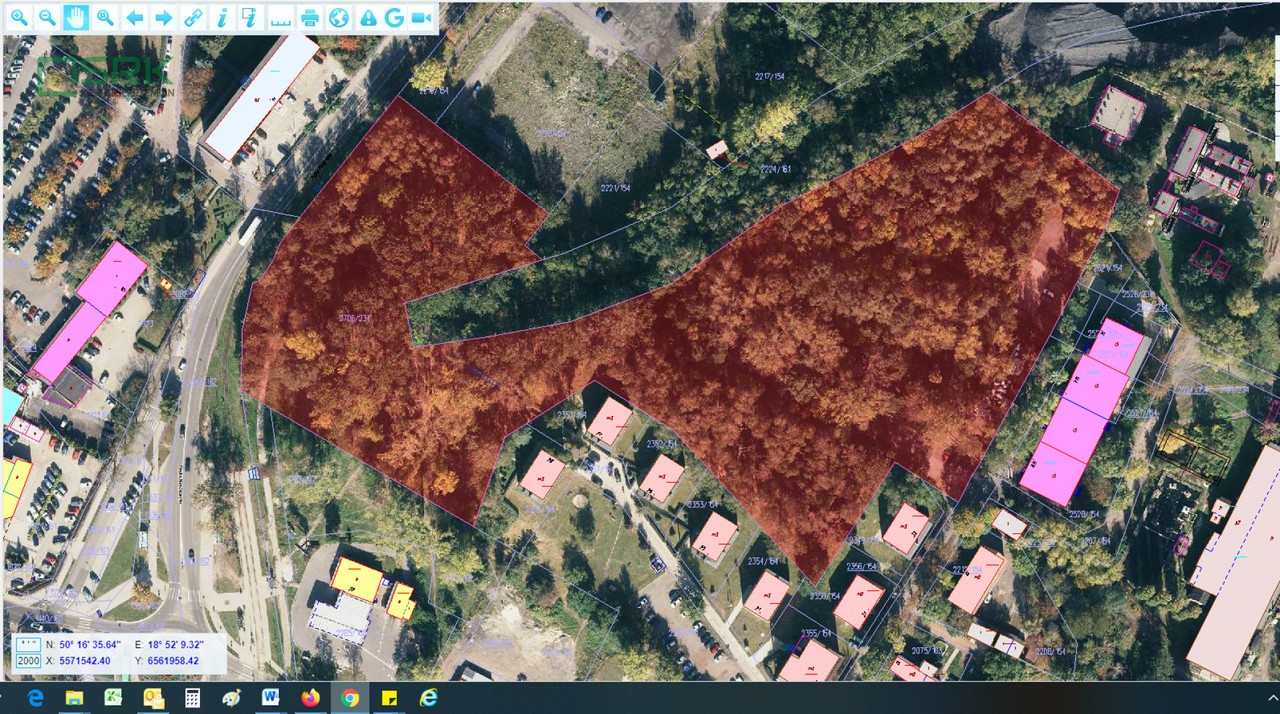Open Firefox from taskbar

coord(310,697)
